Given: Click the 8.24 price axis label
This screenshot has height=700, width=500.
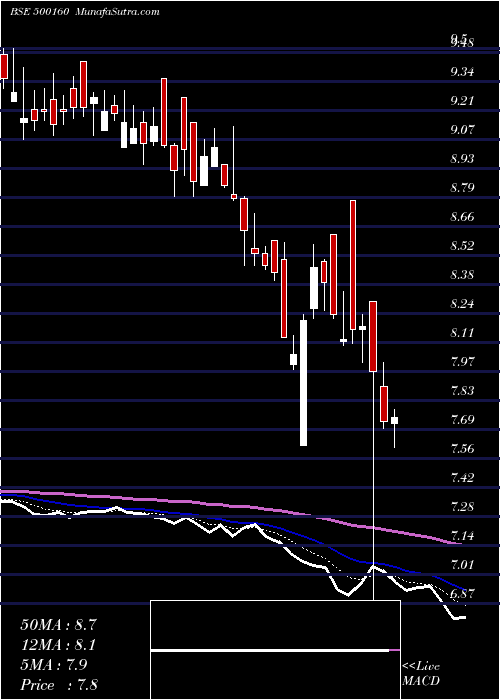Looking at the screenshot, I should point(462,304).
